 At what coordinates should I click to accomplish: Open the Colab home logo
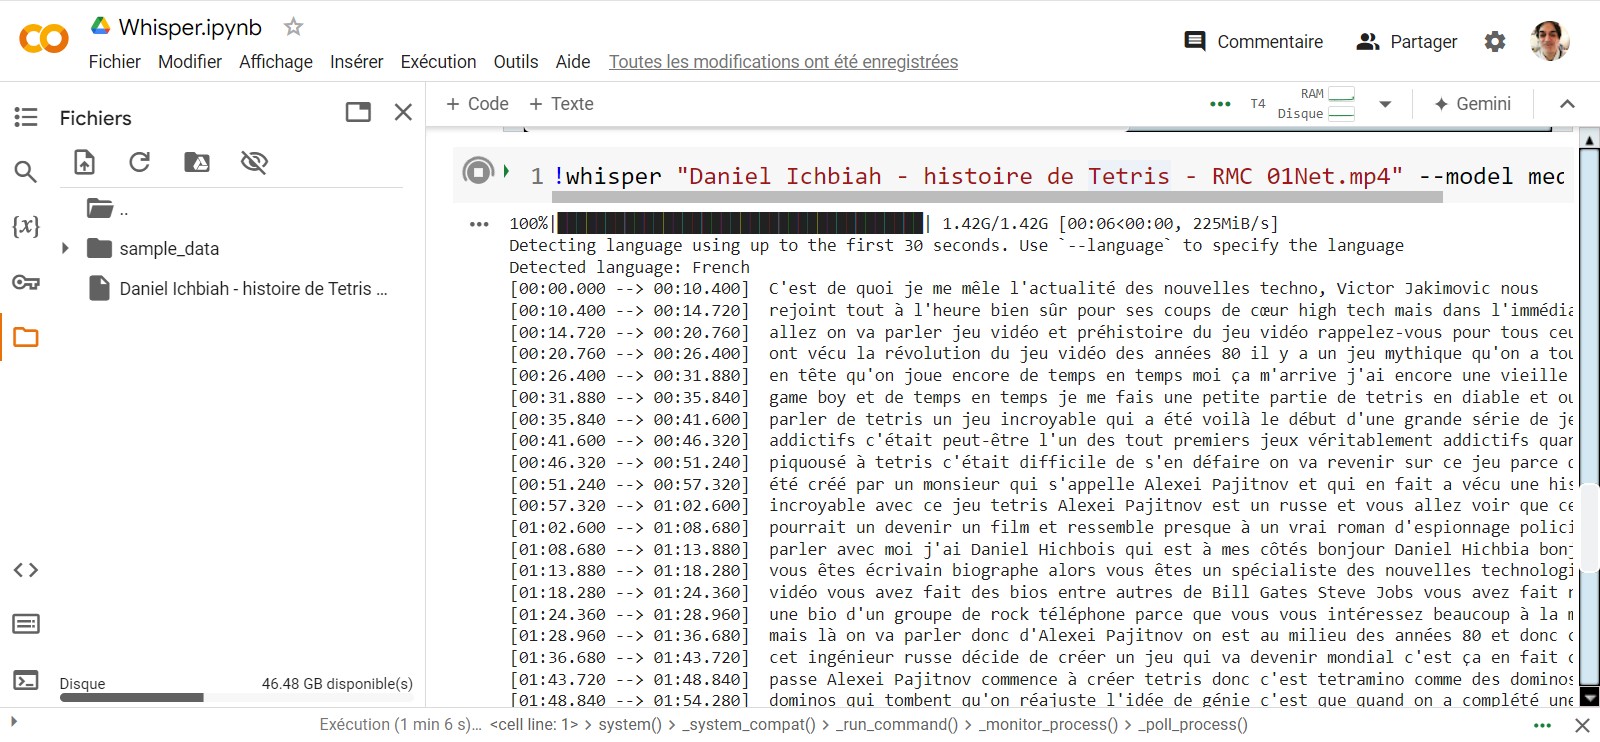click(x=44, y=39)
